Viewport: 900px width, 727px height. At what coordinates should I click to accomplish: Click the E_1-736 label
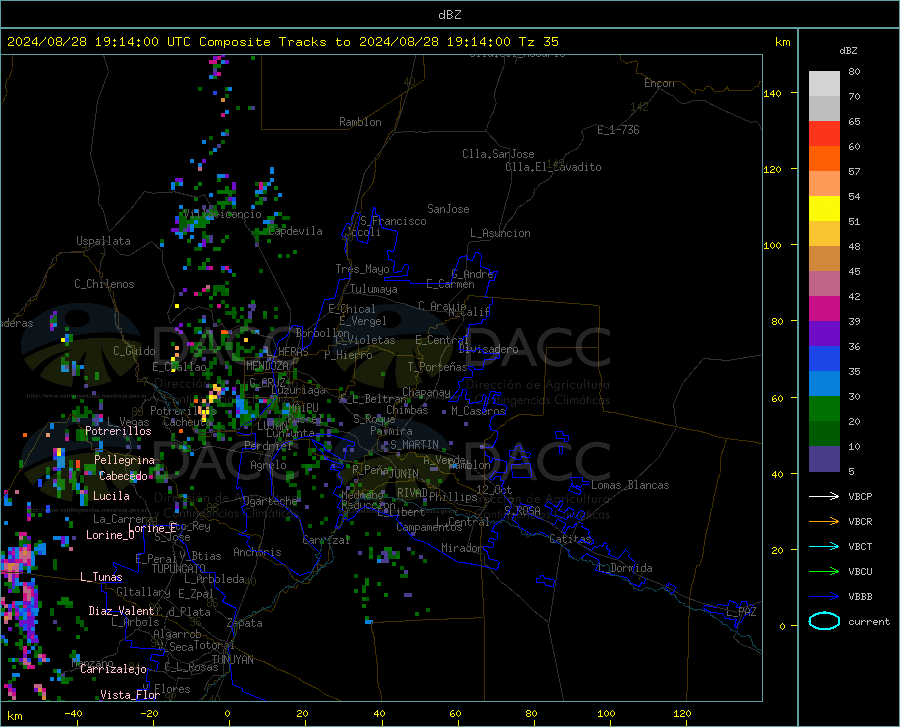618,130
